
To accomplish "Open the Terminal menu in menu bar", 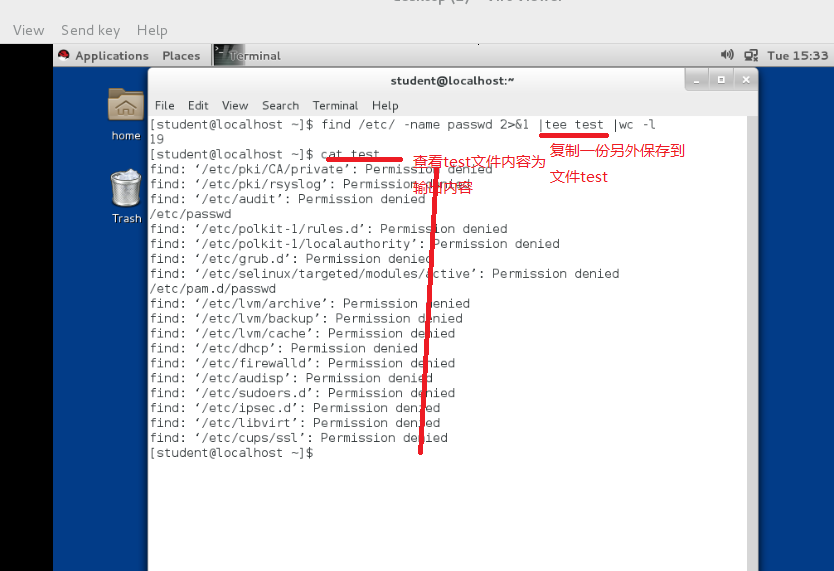I will coord(335,105).
